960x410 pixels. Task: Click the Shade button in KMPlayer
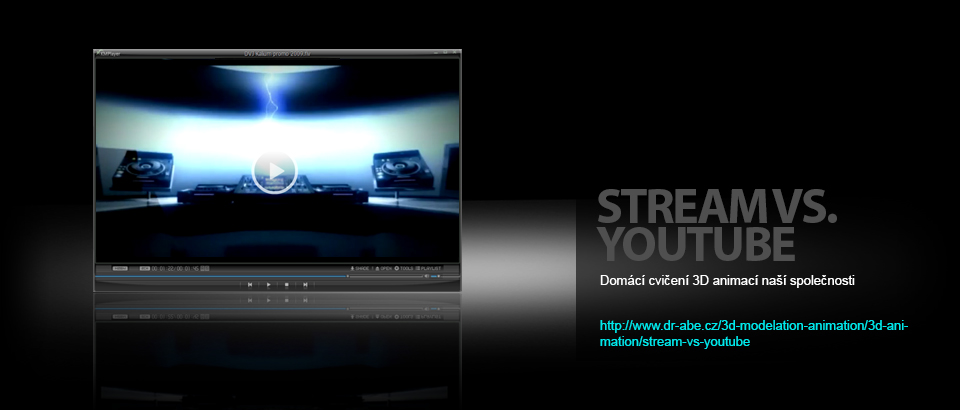pos(361,269)
